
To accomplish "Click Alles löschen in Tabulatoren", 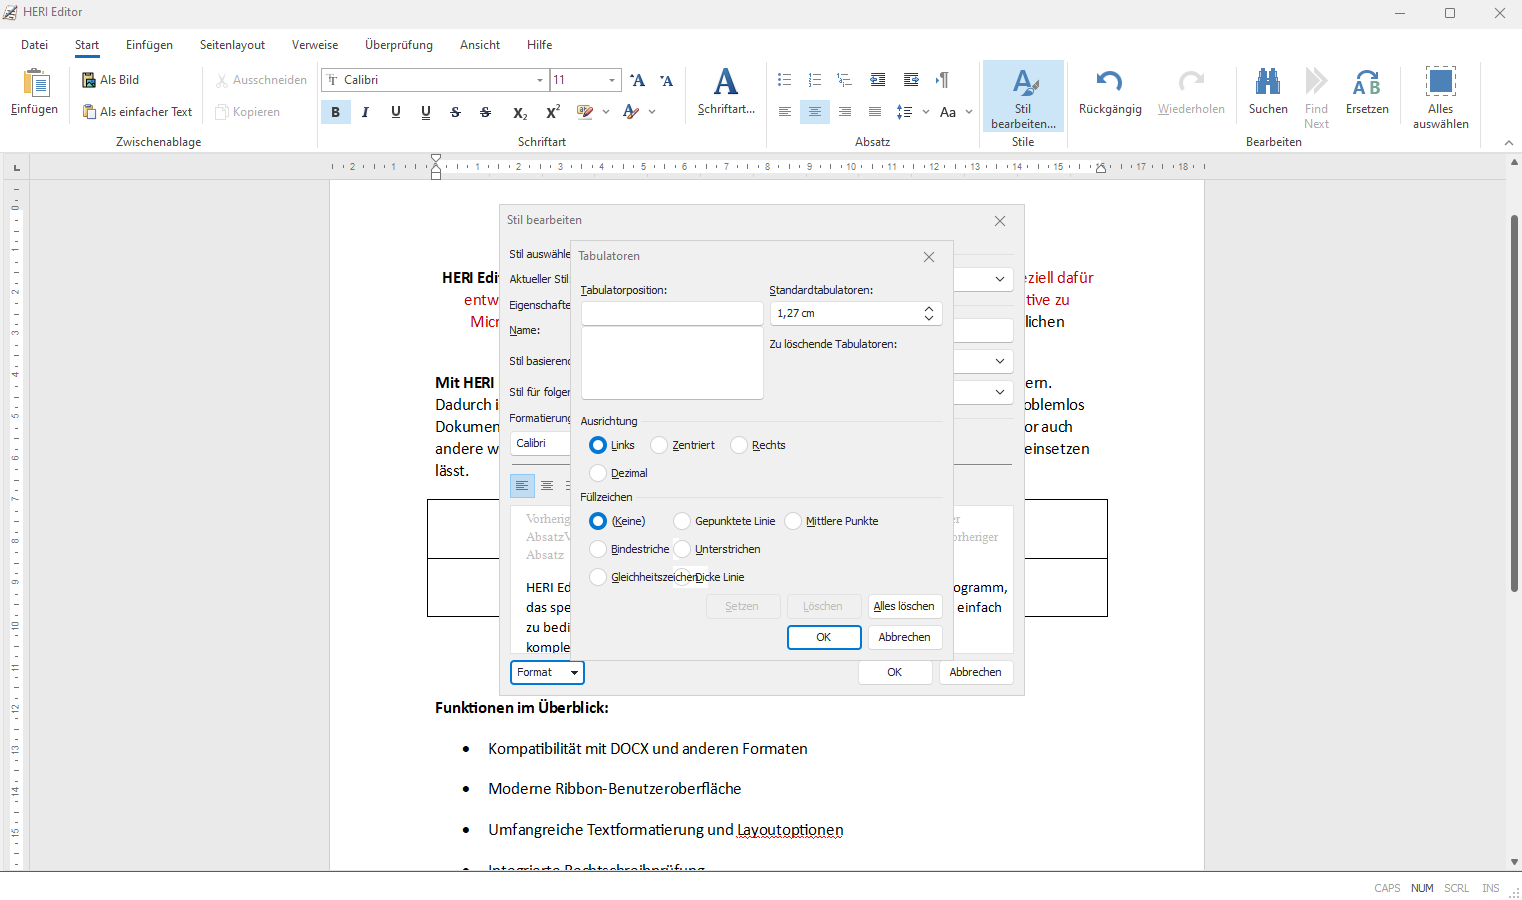I will [904, 606].
